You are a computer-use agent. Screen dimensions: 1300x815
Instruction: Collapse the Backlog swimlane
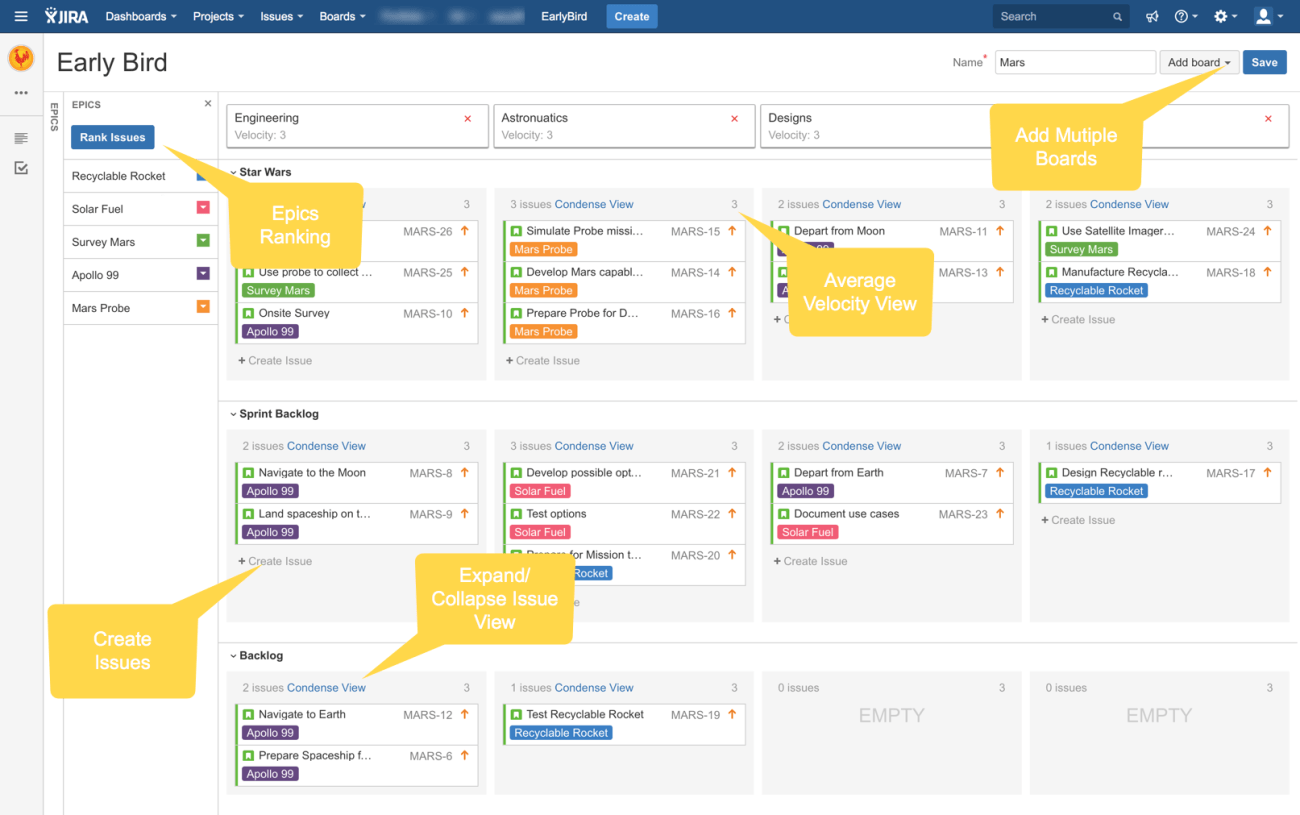coord(232,656)
